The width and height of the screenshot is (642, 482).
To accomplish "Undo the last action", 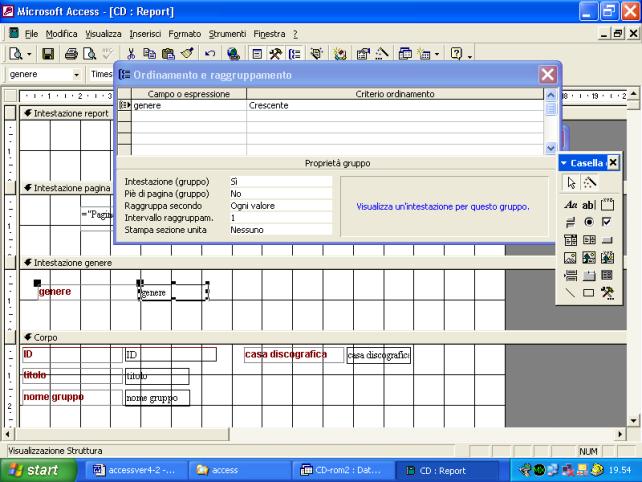I will tap(210, 54).
